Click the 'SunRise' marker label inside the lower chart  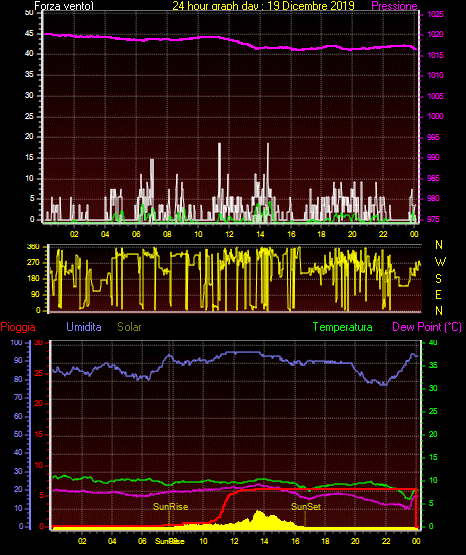(x=170, y=507)
